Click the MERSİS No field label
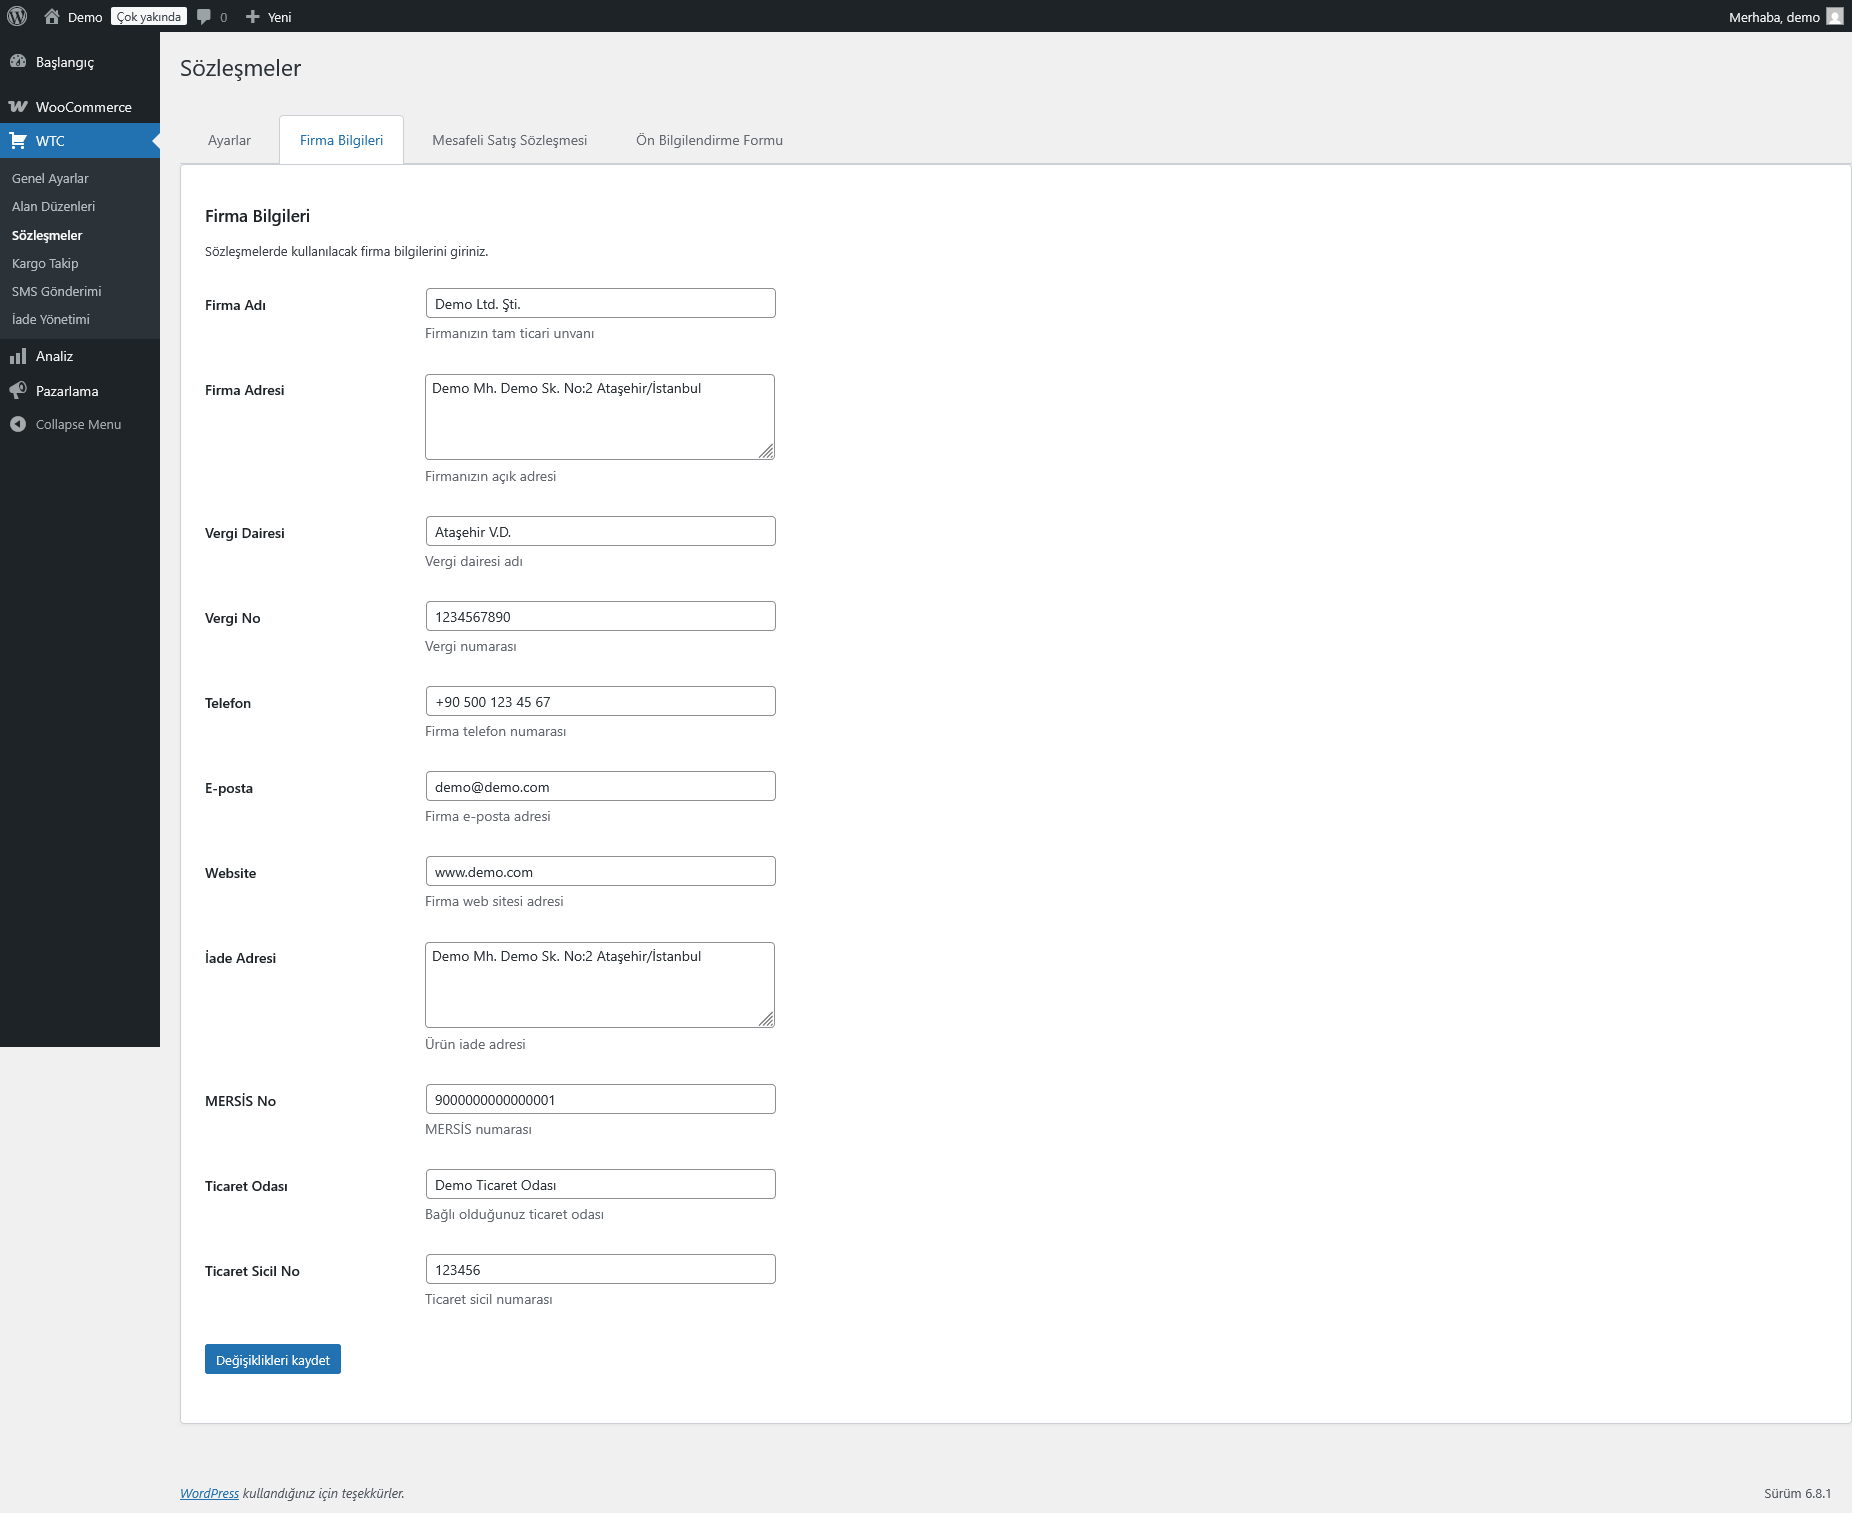The image size is (1852, 1513). click(240, 1101)
